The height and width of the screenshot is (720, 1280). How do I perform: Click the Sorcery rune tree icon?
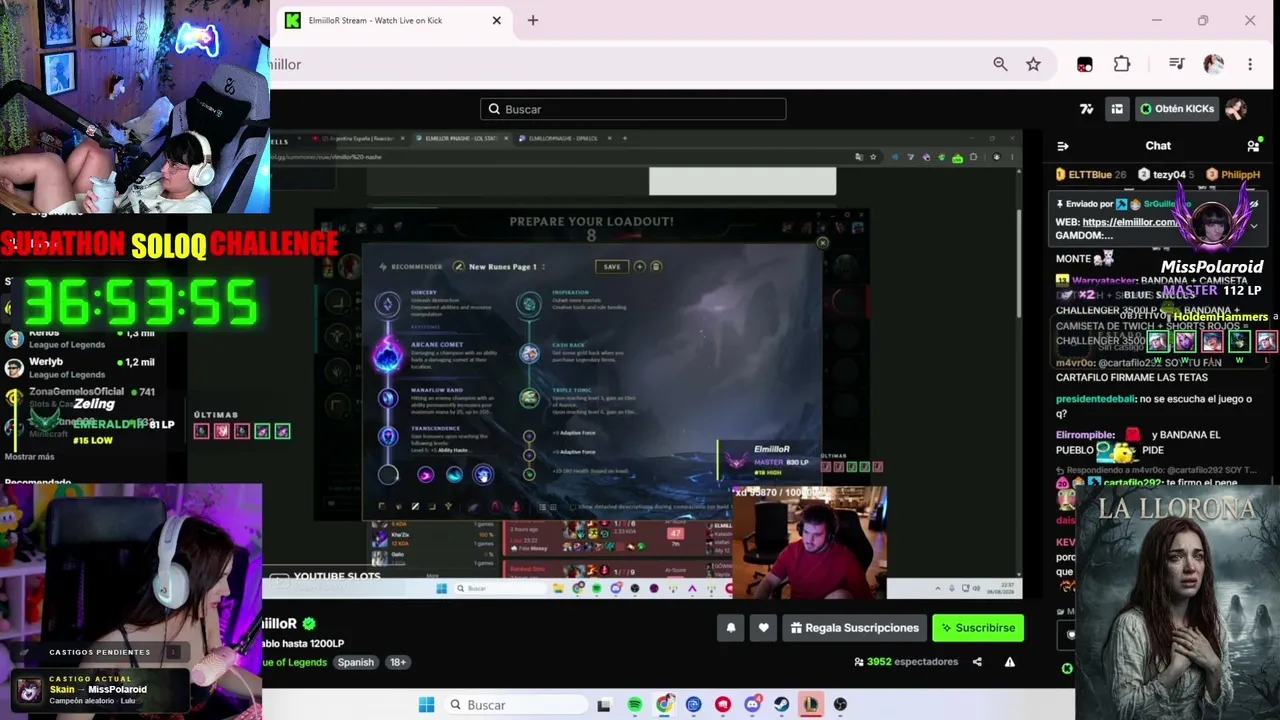point(388,304)
